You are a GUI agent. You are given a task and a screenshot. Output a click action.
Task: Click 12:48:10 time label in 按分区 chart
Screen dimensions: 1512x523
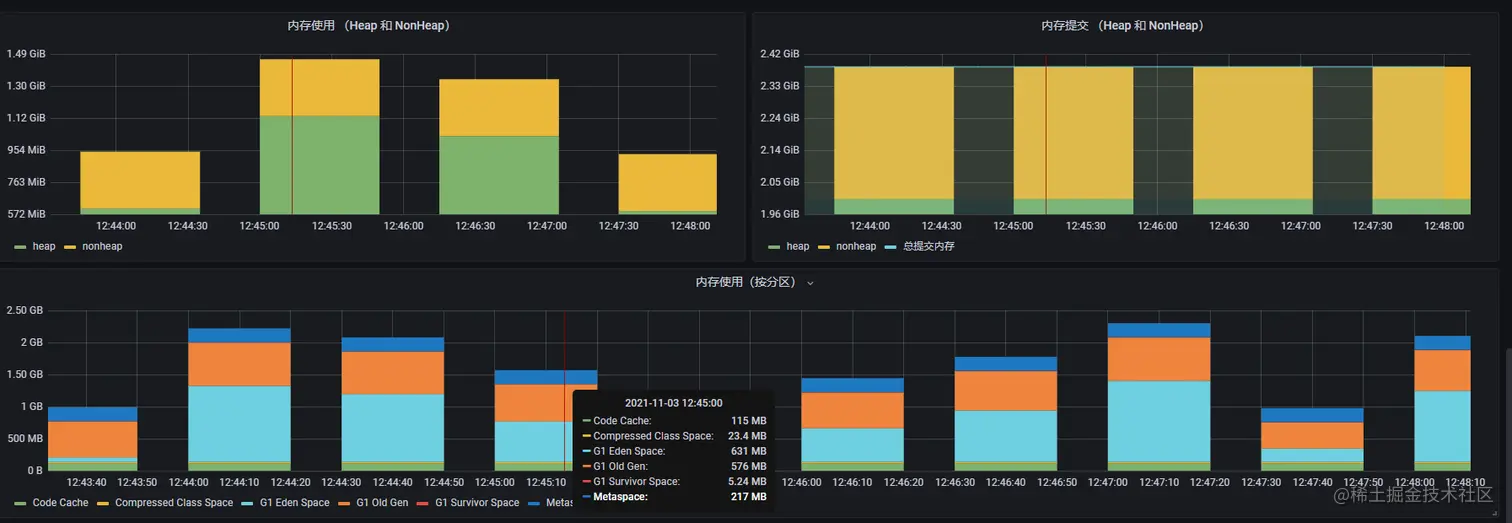click(1465, 482)
